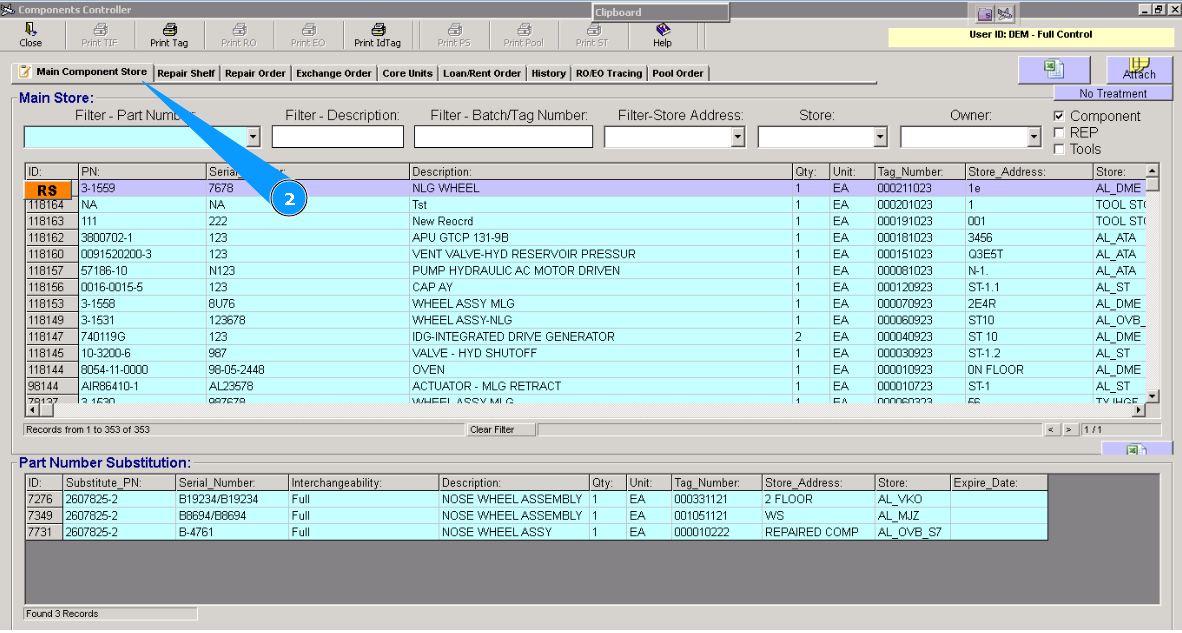
Task: Click the Excel export icon beside Attach
Action: [1053, 69]
